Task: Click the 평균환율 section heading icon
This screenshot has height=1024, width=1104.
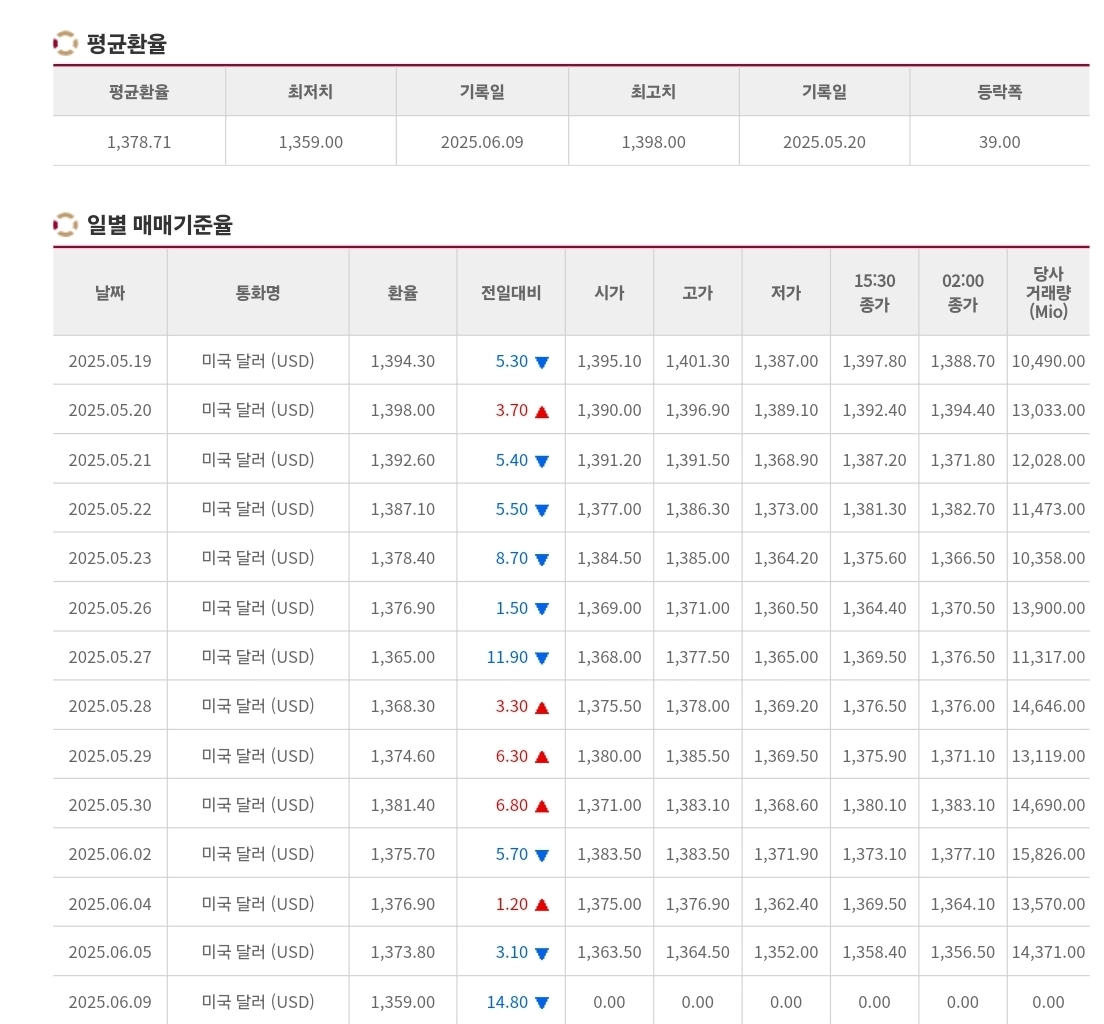Action: (x=65, y=43)
